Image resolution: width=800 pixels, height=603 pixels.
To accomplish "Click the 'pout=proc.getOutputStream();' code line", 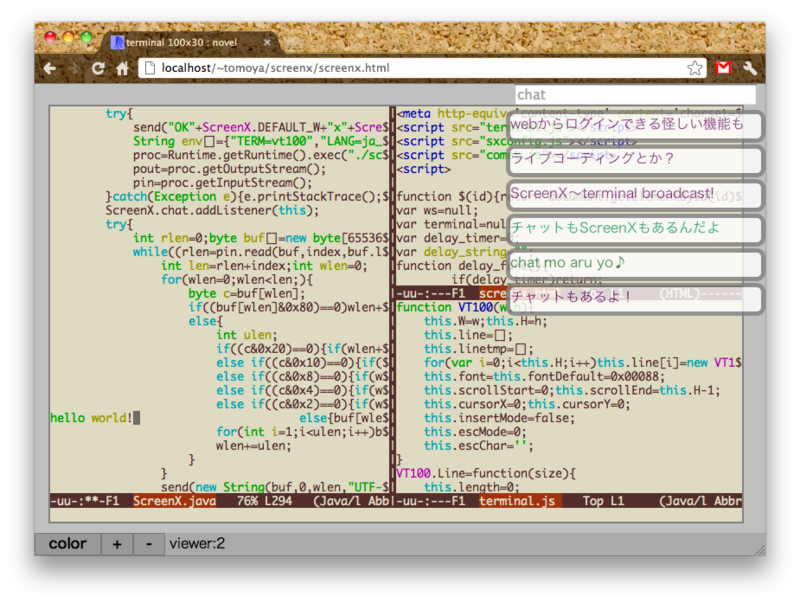I will tap(230, 169).
